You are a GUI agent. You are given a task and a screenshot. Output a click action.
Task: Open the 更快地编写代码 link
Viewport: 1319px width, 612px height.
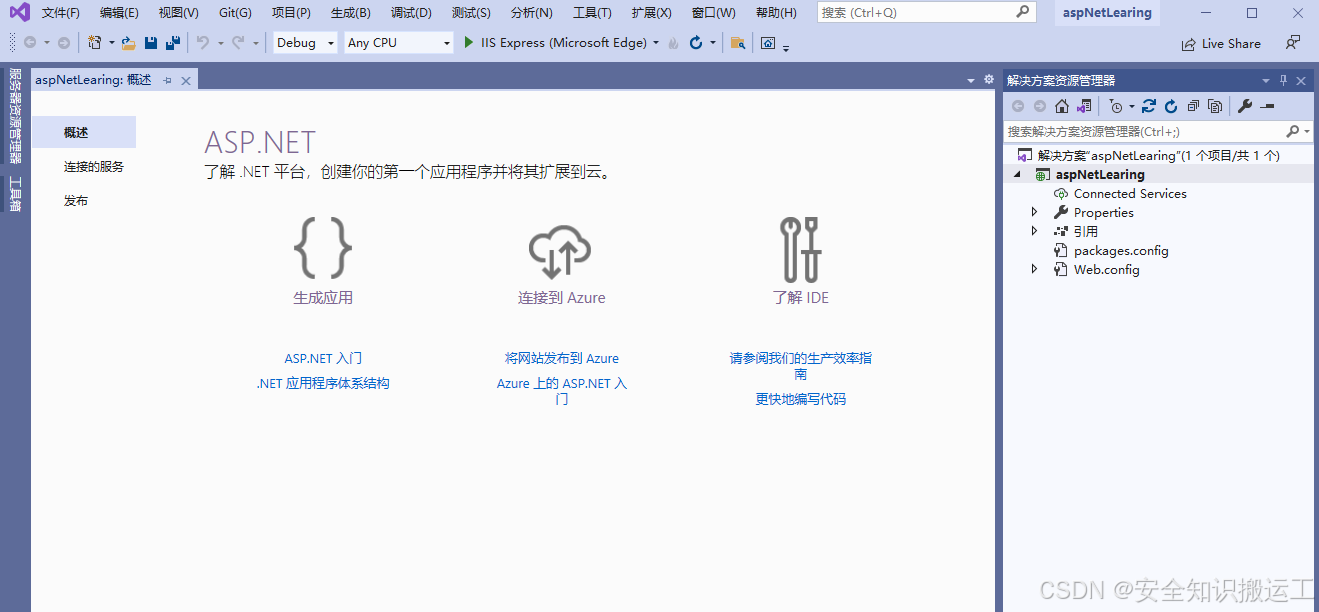click(x=801, y=399)
